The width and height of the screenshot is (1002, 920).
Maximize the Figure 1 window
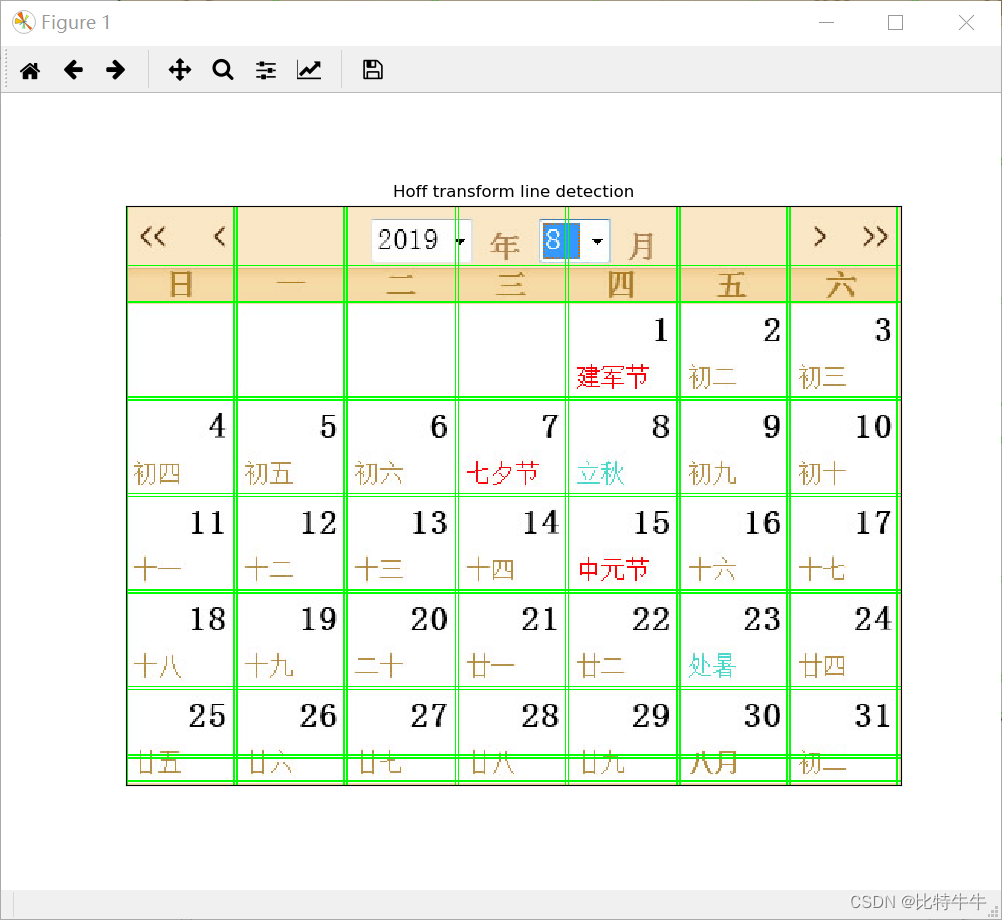click(895, 22)
